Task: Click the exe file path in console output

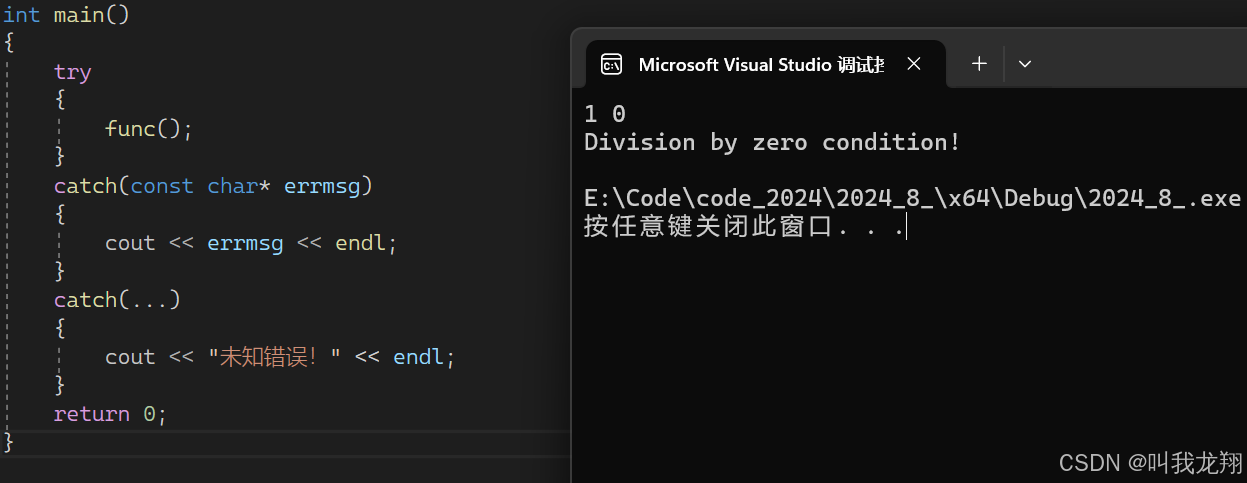Action: point(912,198)
